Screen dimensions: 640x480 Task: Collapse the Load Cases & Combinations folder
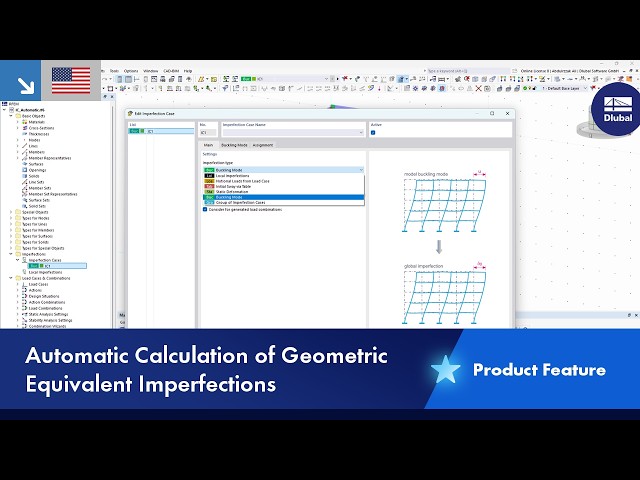[x=11, y=278]
